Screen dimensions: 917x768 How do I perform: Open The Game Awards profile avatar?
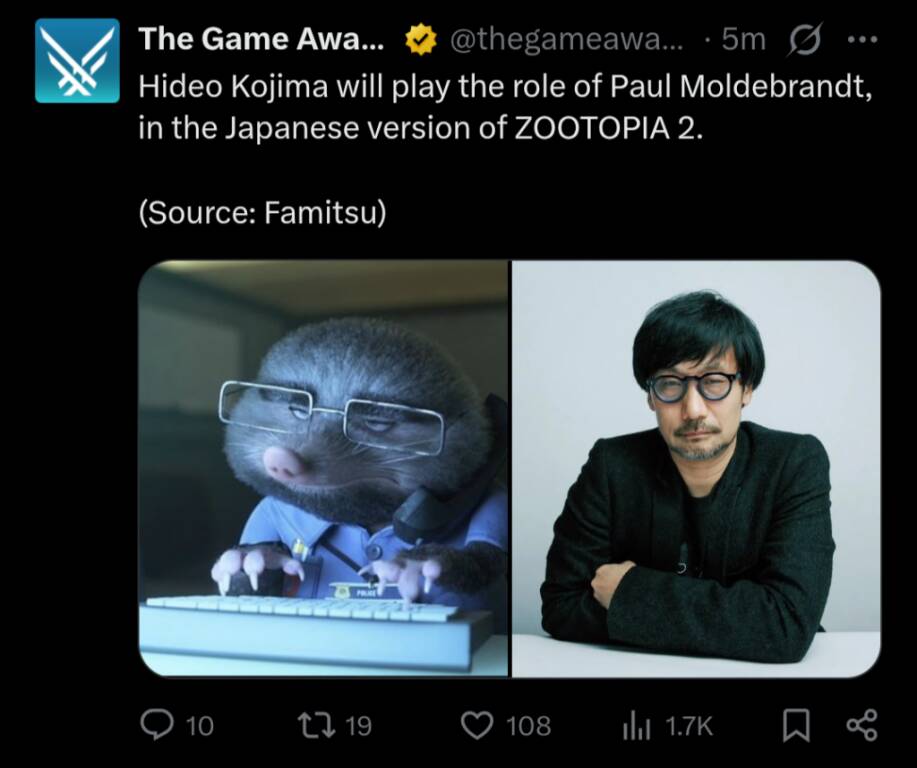click(77, 60)
